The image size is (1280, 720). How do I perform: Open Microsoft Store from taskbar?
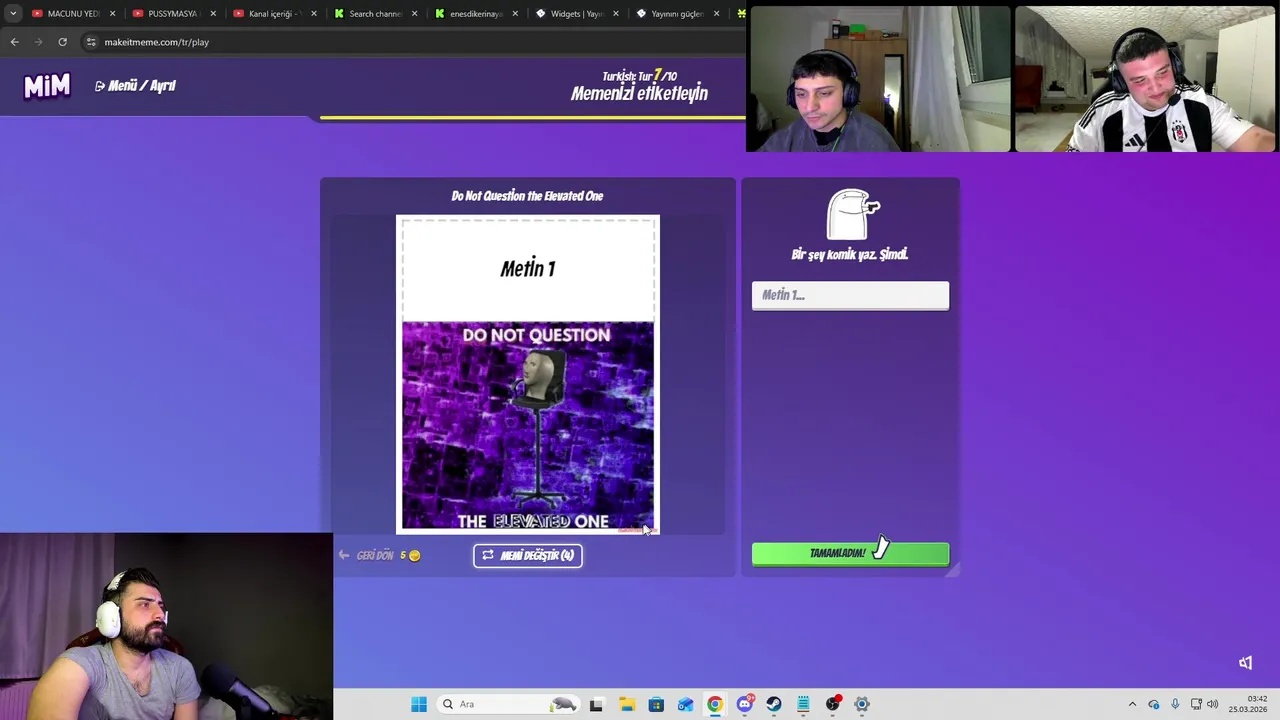656,704
